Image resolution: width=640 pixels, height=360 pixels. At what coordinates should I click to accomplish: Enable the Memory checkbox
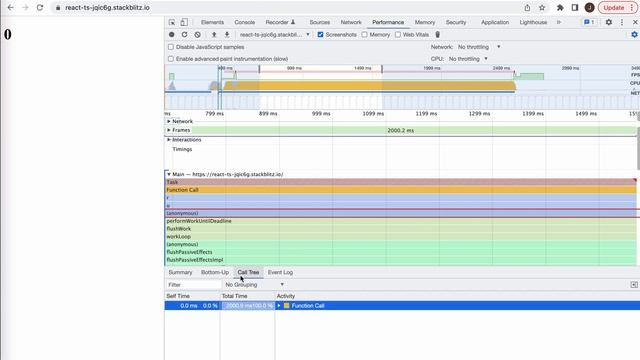[x=364, y=35]
